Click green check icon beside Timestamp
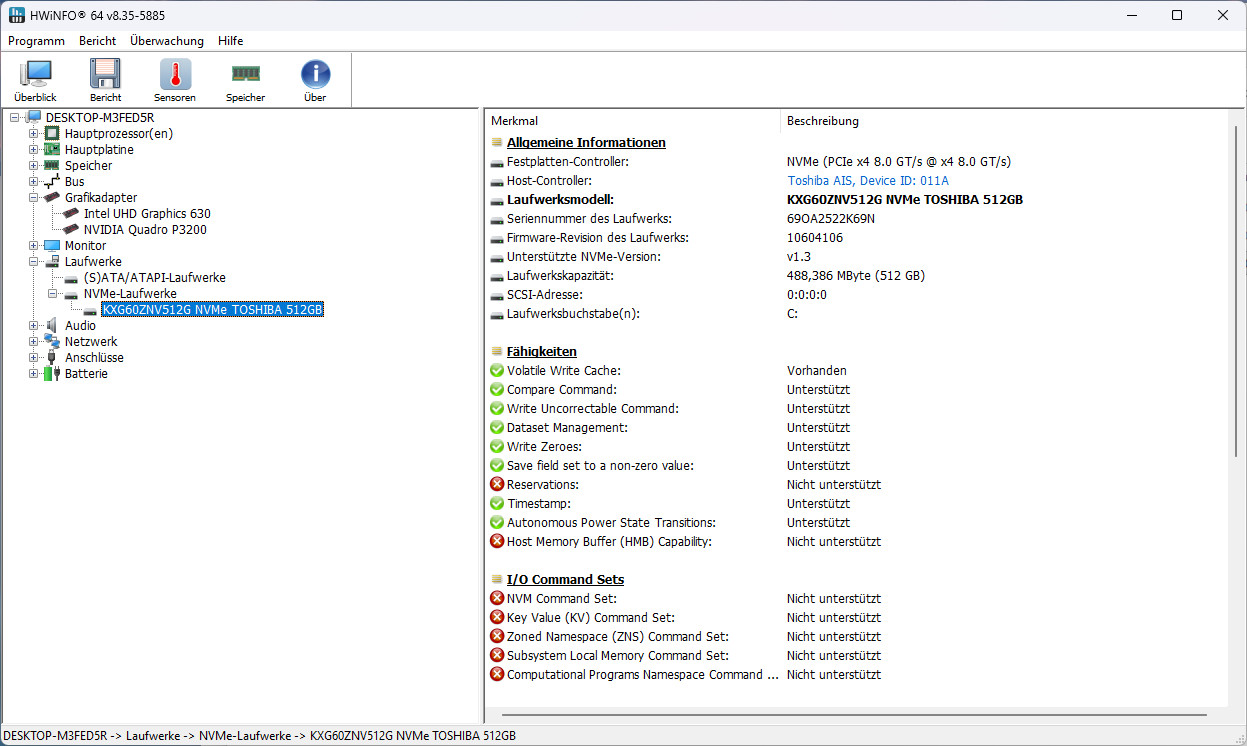 tap(497, 504)
